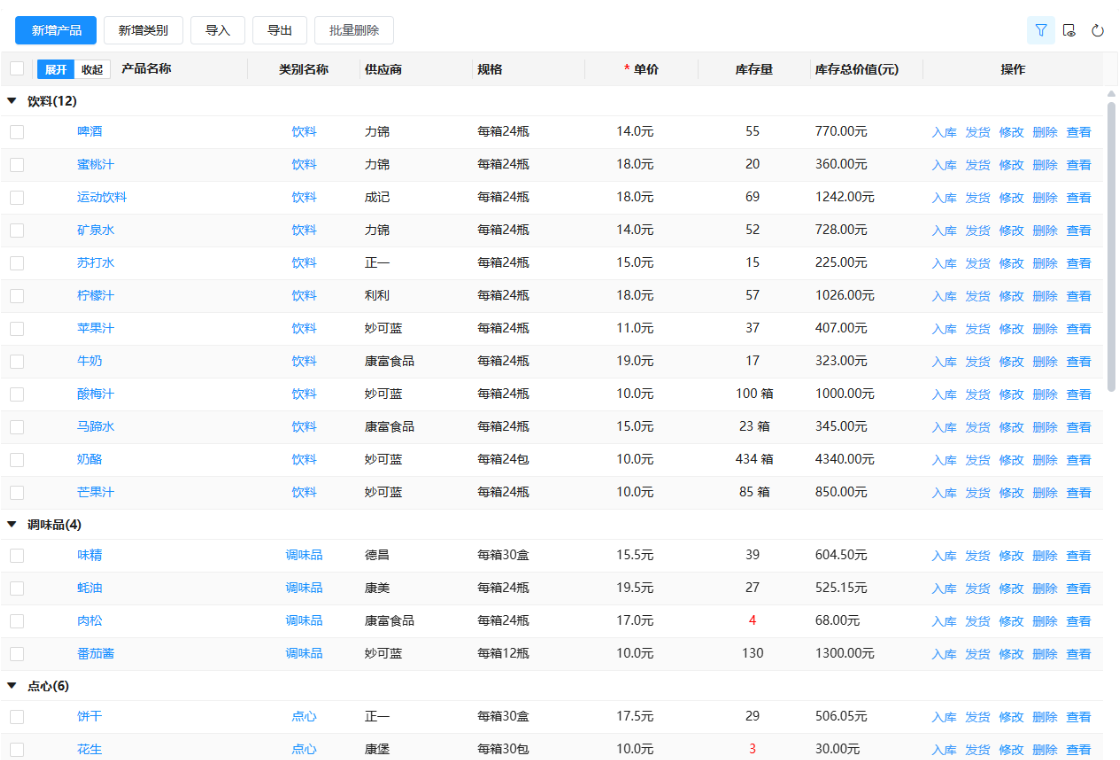
Task: Check the select-all header checkbox
Action: coord(17,69)
